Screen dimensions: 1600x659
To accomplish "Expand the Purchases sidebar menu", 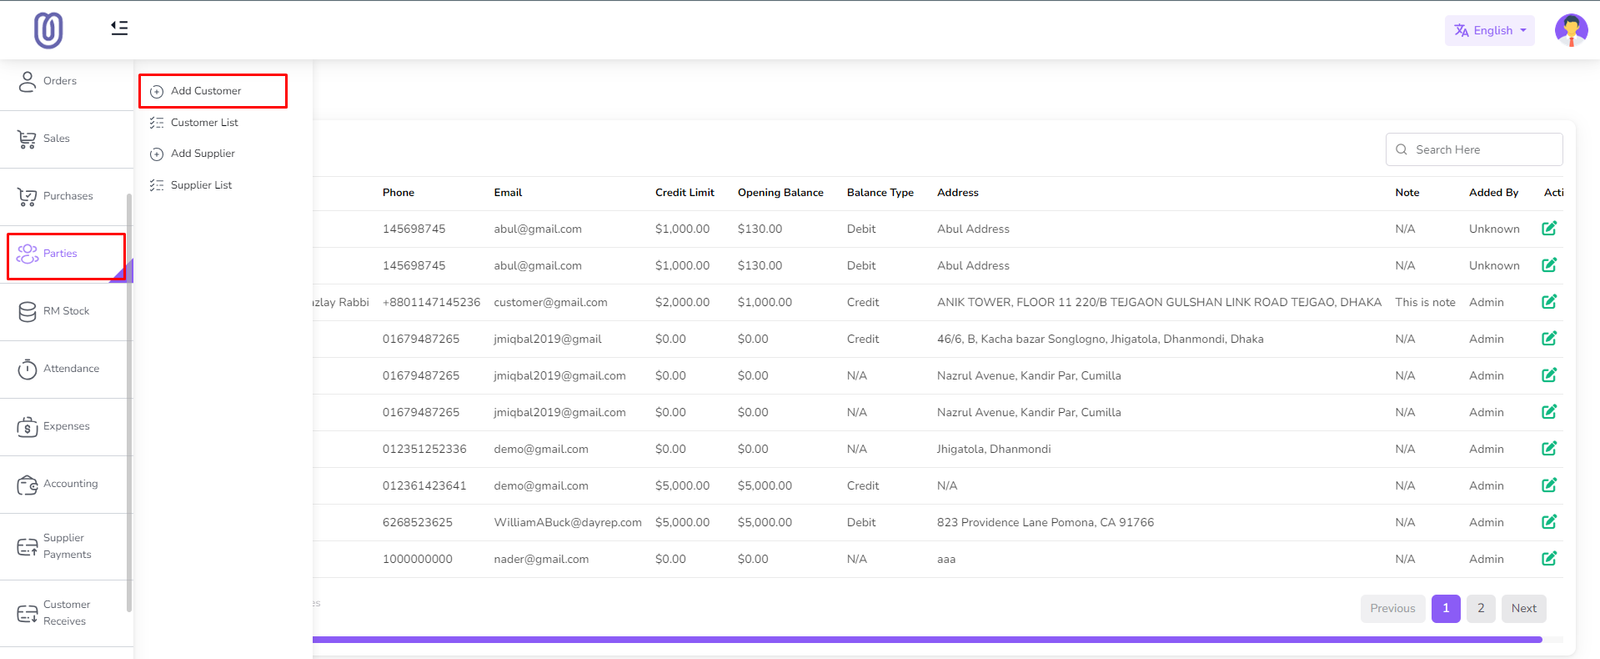I will [x=67, y=196].
